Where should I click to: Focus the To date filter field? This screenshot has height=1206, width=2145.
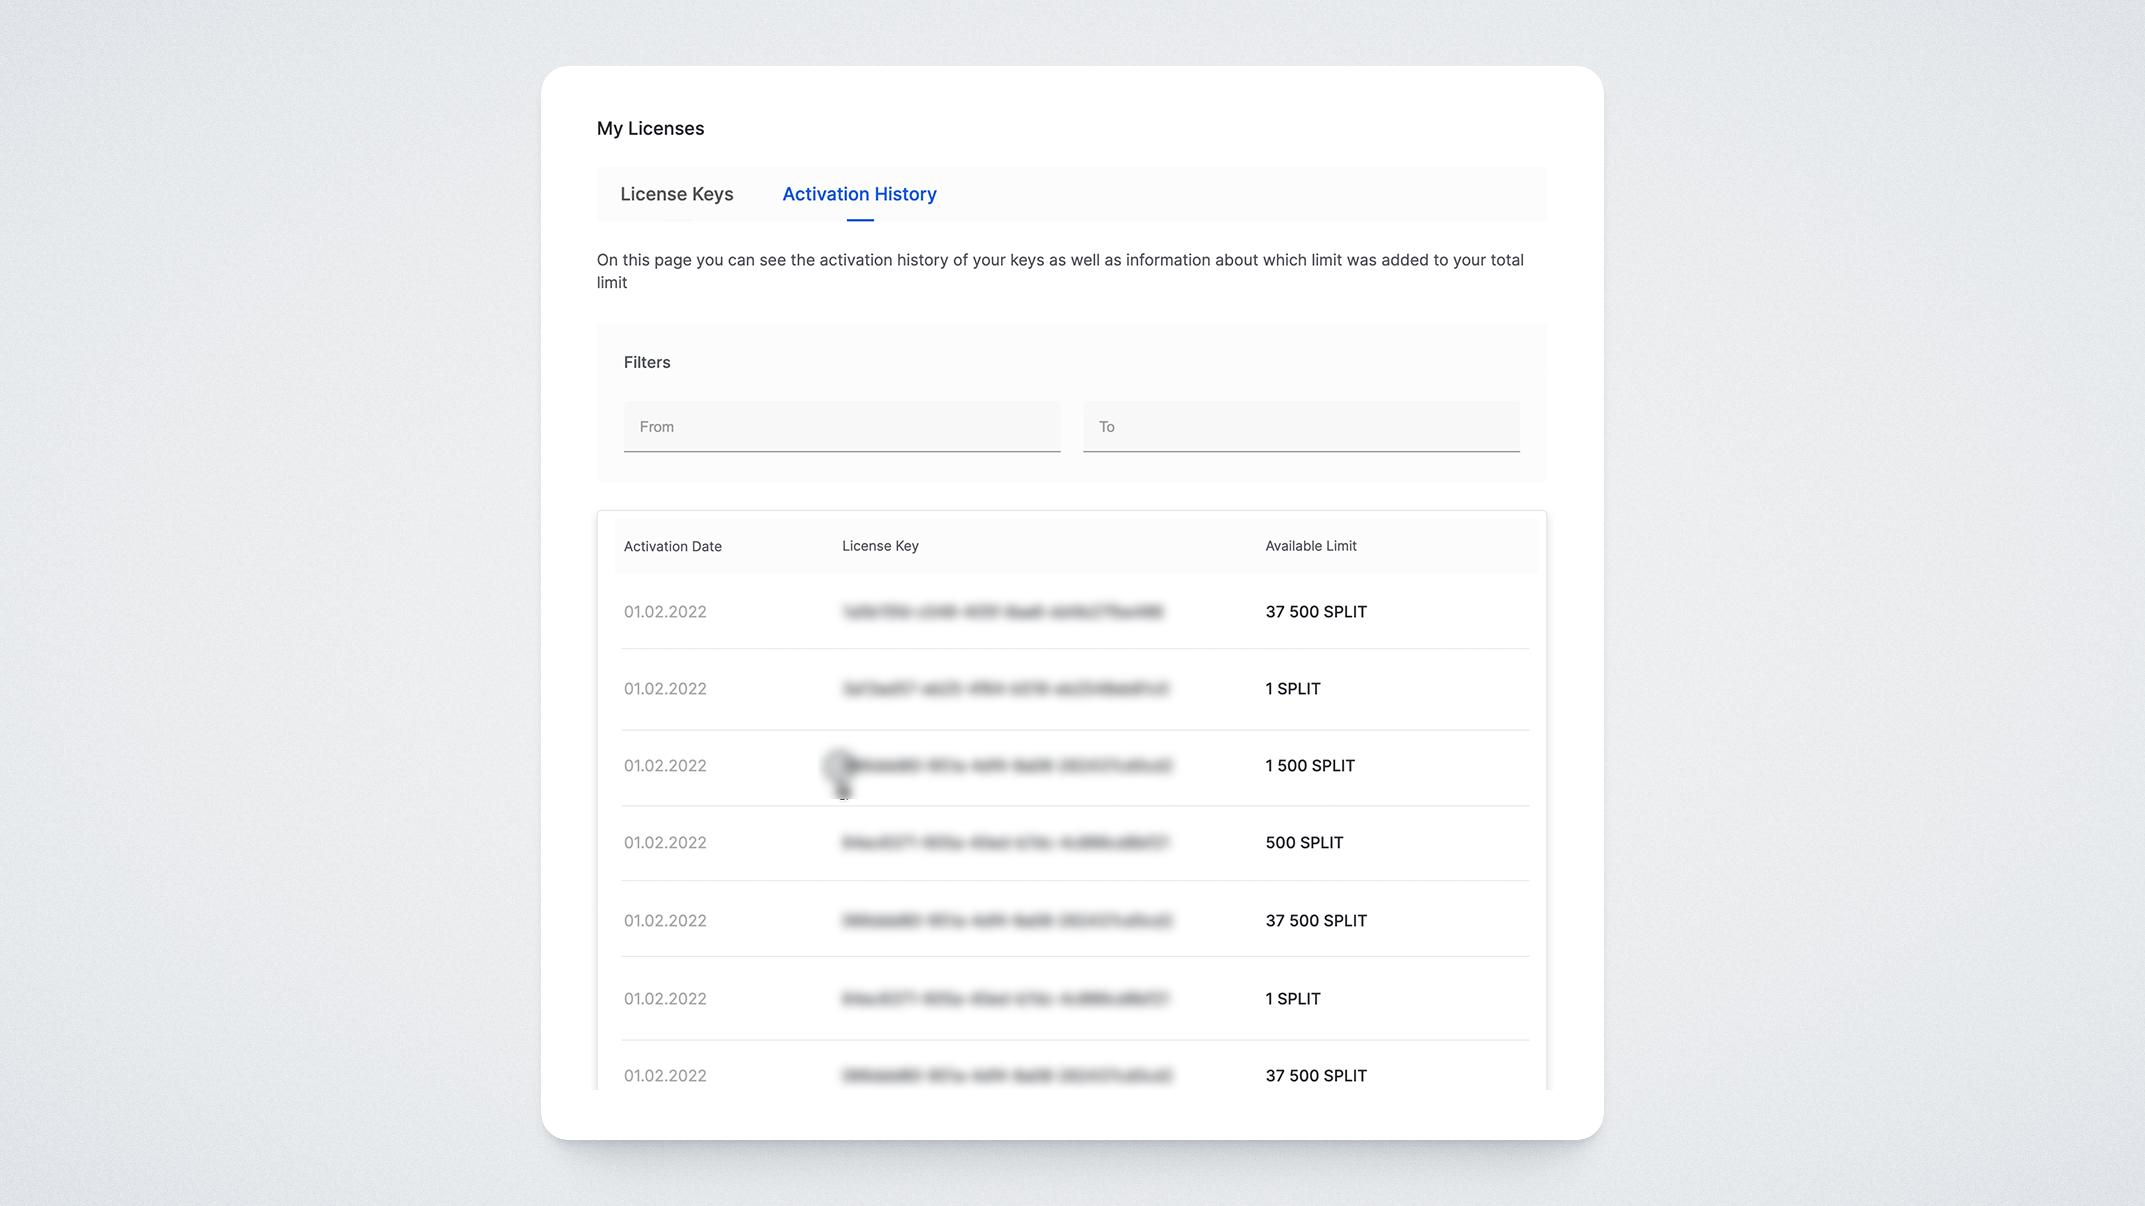coord(1300,427)
